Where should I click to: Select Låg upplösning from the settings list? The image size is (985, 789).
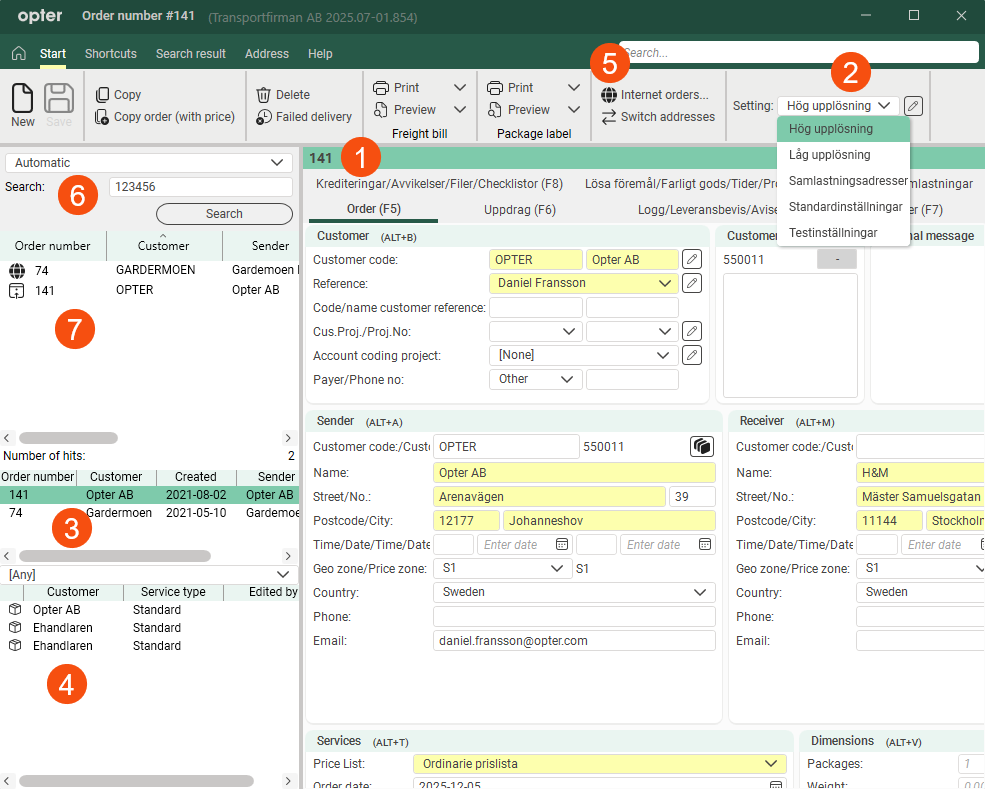829,155
